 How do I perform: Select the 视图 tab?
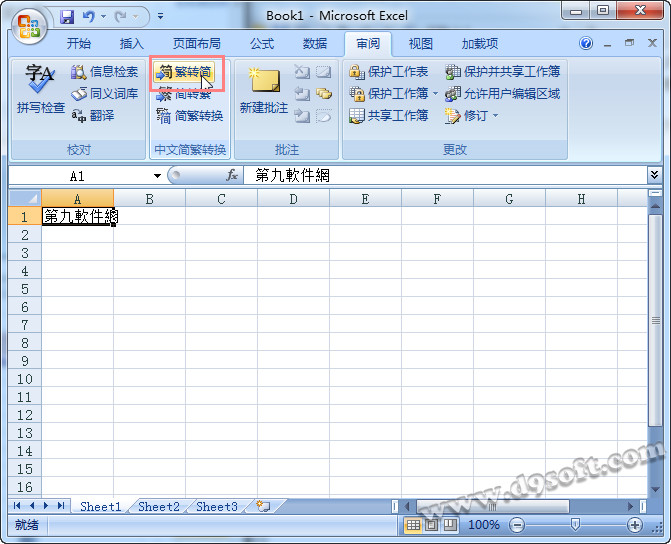[x=421, y=44]
